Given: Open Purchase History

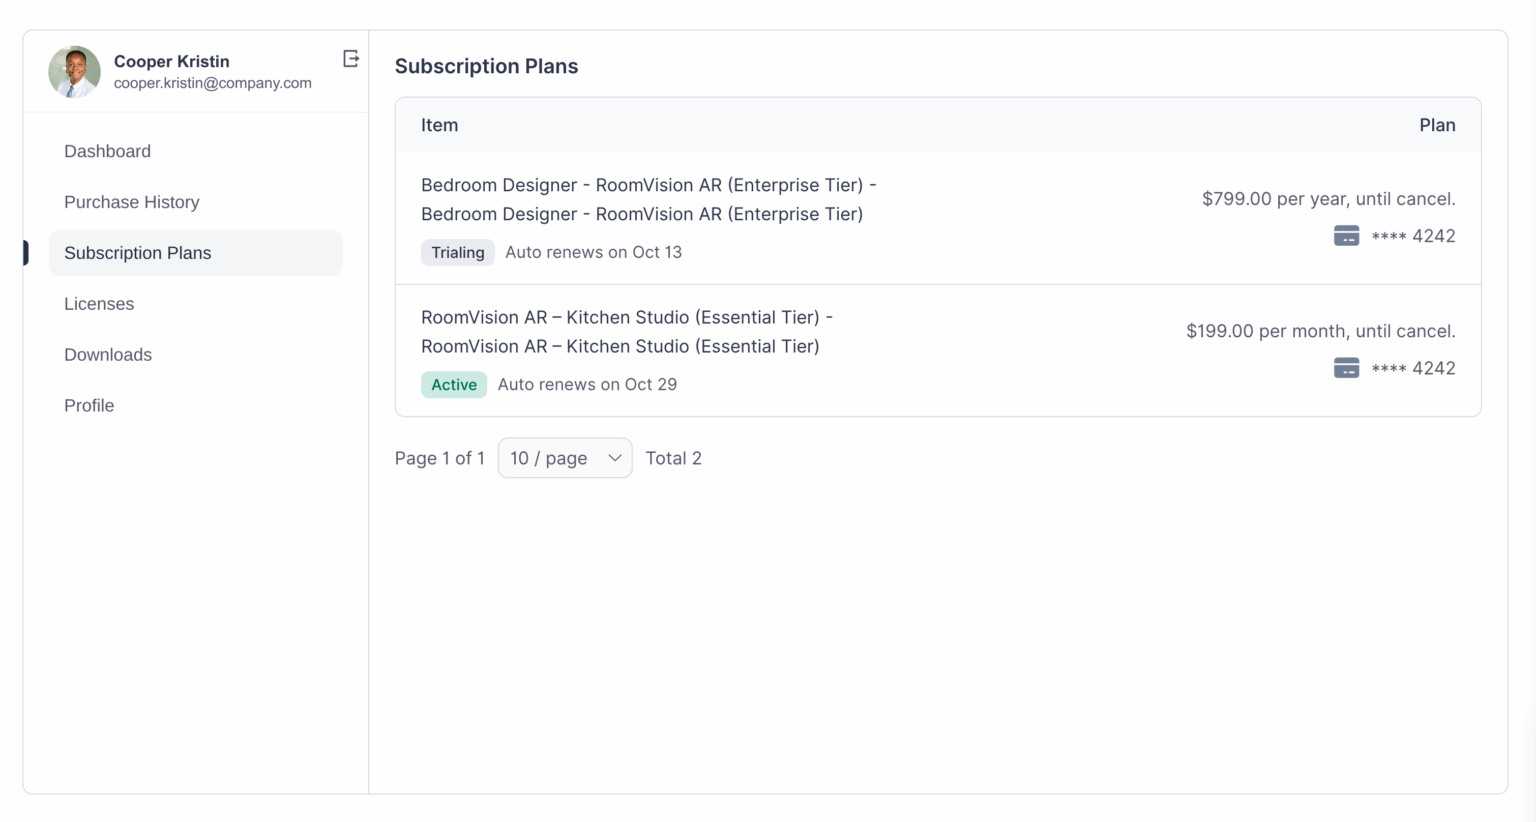Looking at the screenshot, I should click(x=131, y=202).
